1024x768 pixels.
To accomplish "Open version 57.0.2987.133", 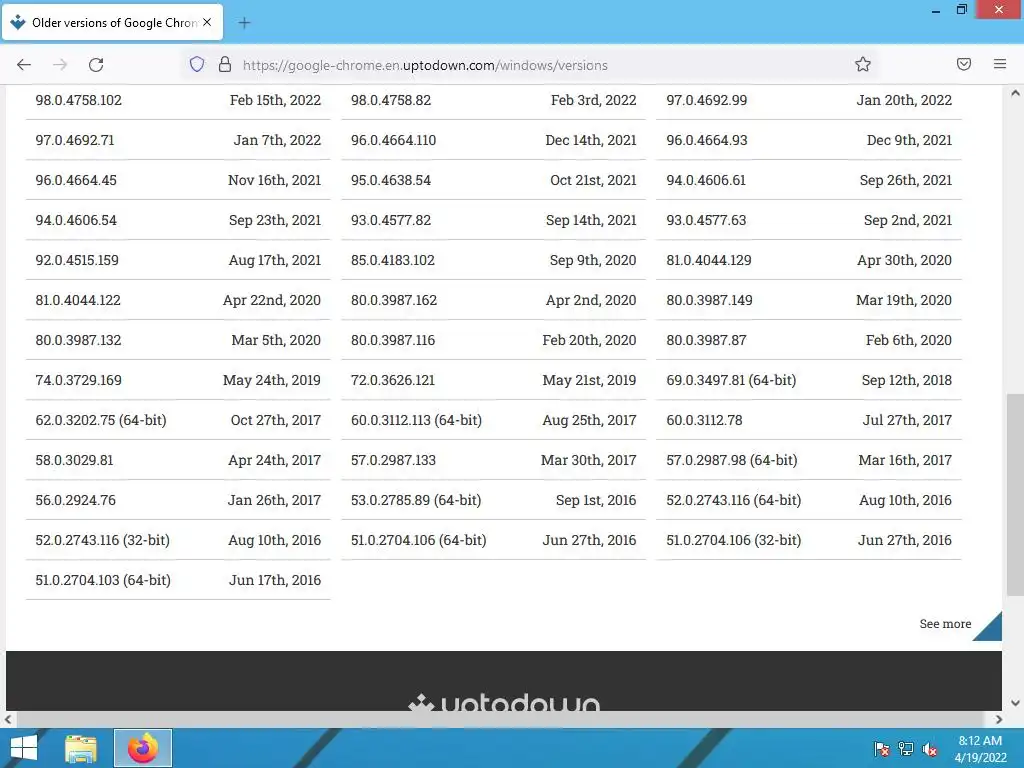I will [x=493, y=460].
